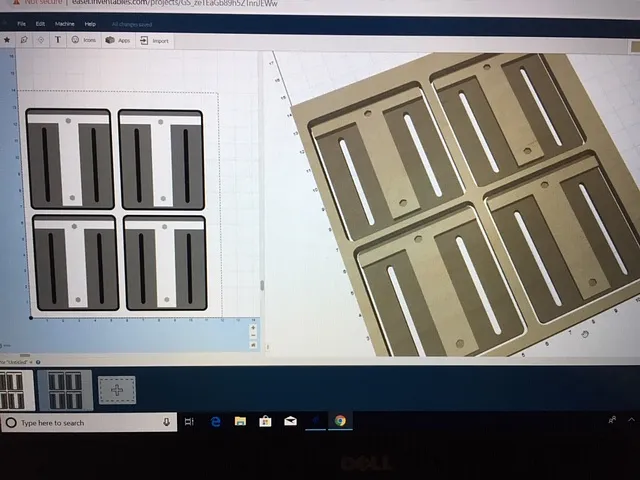Zoom out on the design canvas
The height and width of the screenshot is (480, 640).
tap(253, 336)
